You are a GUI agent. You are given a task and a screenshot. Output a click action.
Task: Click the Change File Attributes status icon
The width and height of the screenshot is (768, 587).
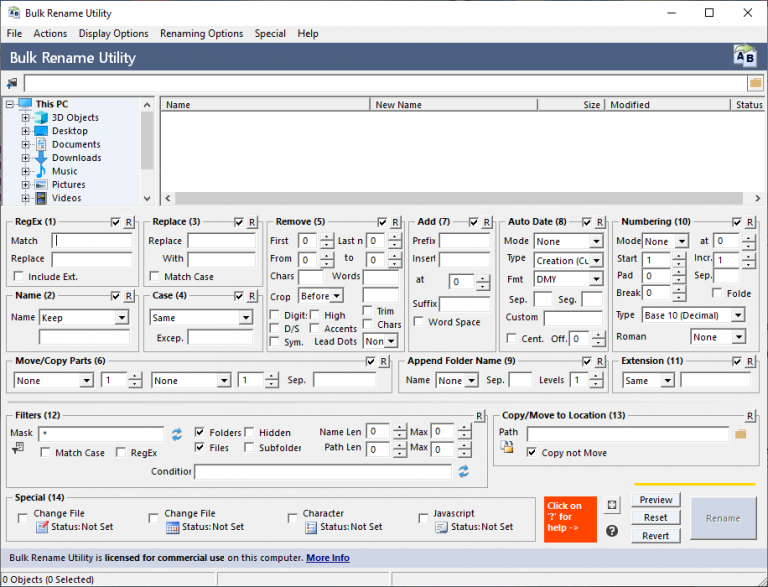coord(42,527)
